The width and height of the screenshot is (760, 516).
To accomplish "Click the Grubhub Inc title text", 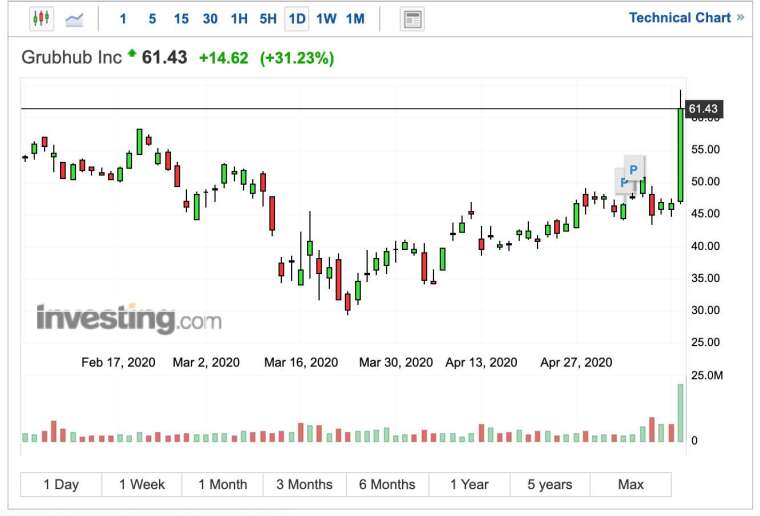I will coord(71,57).
